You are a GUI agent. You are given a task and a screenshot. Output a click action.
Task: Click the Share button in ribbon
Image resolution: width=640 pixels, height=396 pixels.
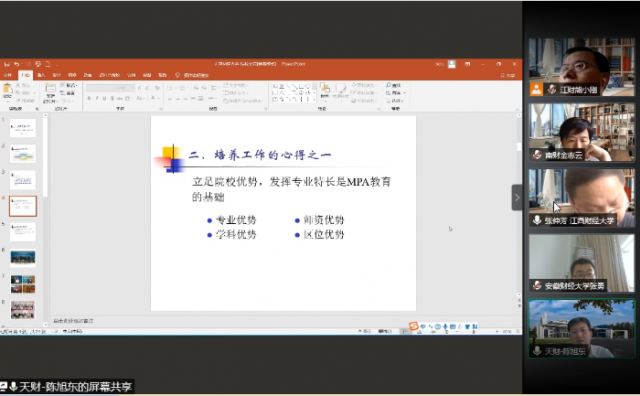click(x=508, y=75)
